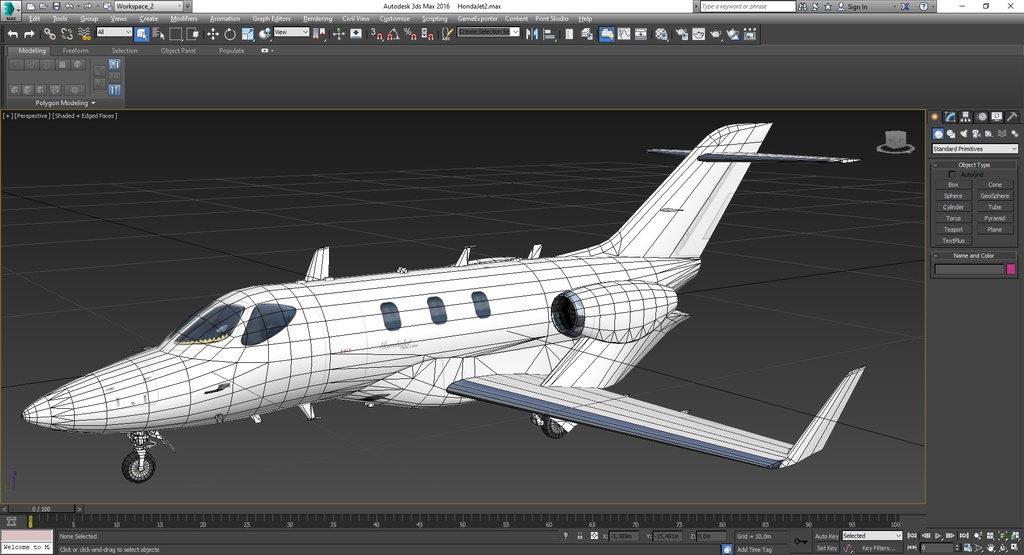Open the reference coordinate View dropdown

click(x=291, y=31)
